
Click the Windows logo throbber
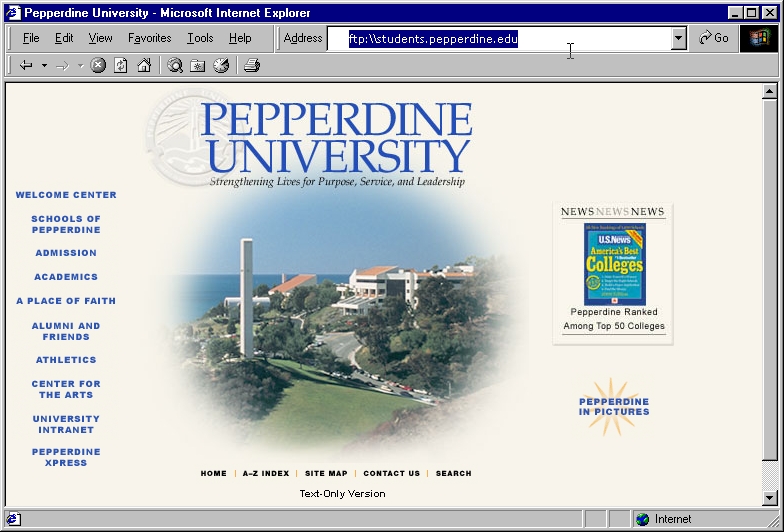click(x=759, y=38)
